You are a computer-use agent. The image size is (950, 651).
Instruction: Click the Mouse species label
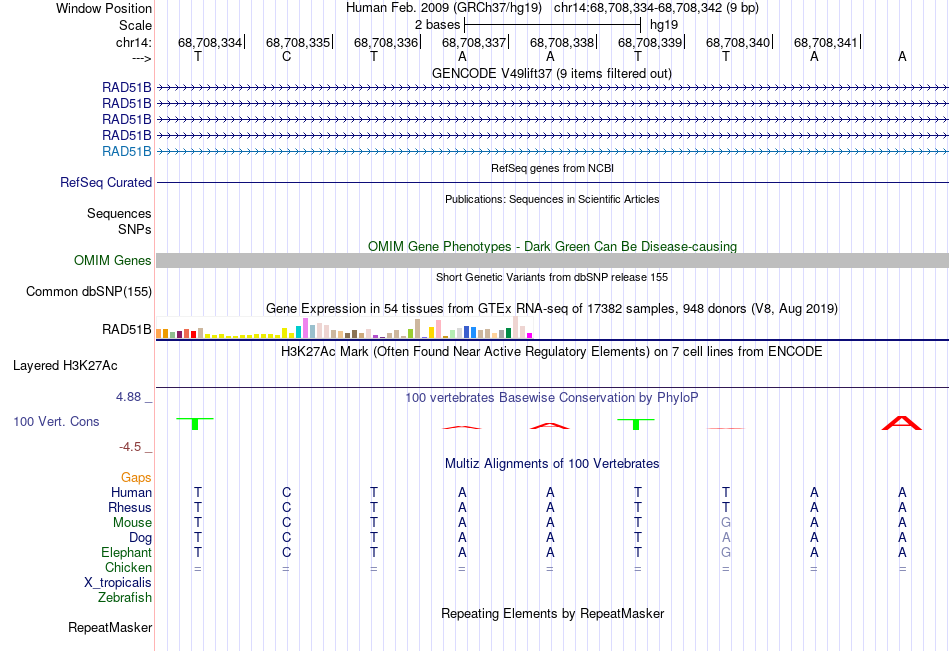coord(132,523)
